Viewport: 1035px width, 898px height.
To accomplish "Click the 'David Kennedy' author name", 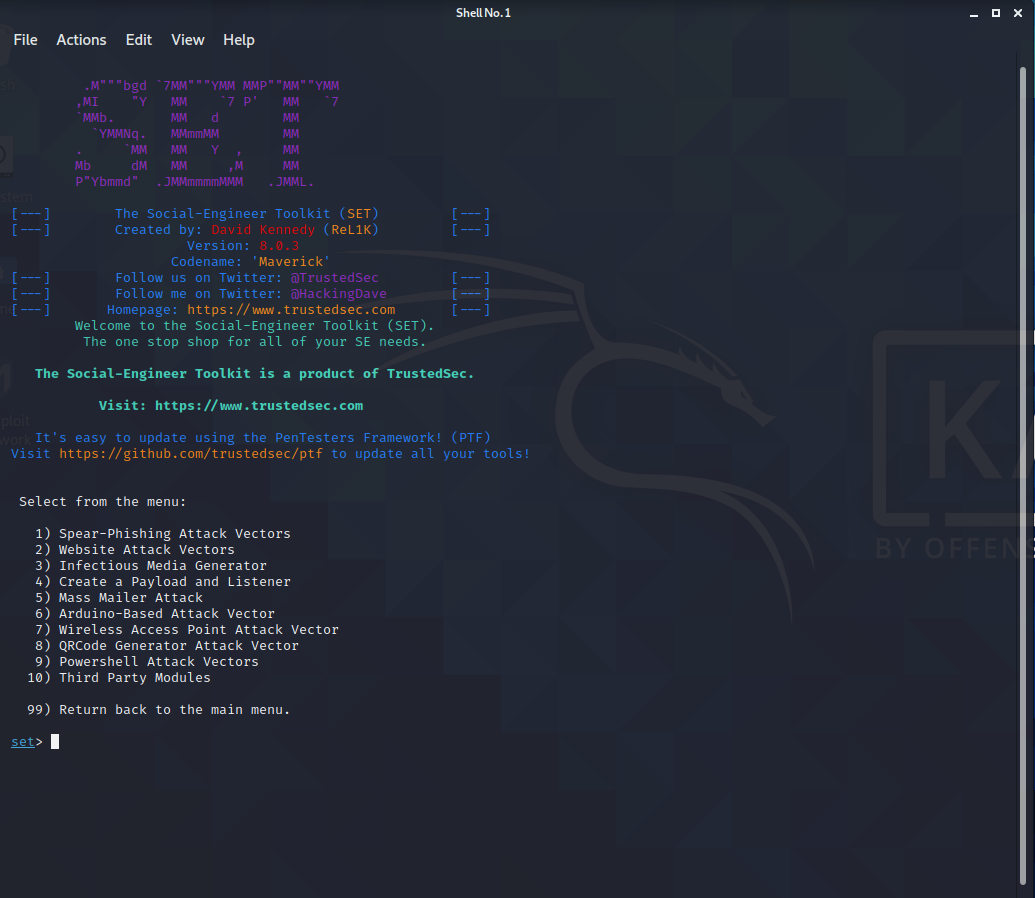I will [263, 230].
